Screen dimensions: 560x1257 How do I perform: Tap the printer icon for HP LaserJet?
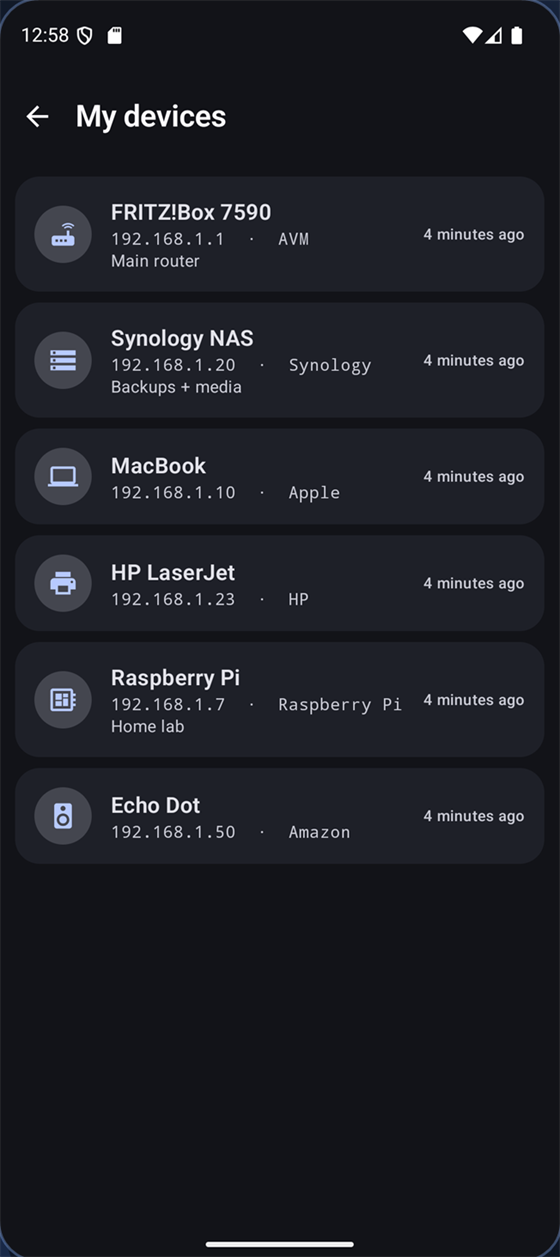click(63, 583)
